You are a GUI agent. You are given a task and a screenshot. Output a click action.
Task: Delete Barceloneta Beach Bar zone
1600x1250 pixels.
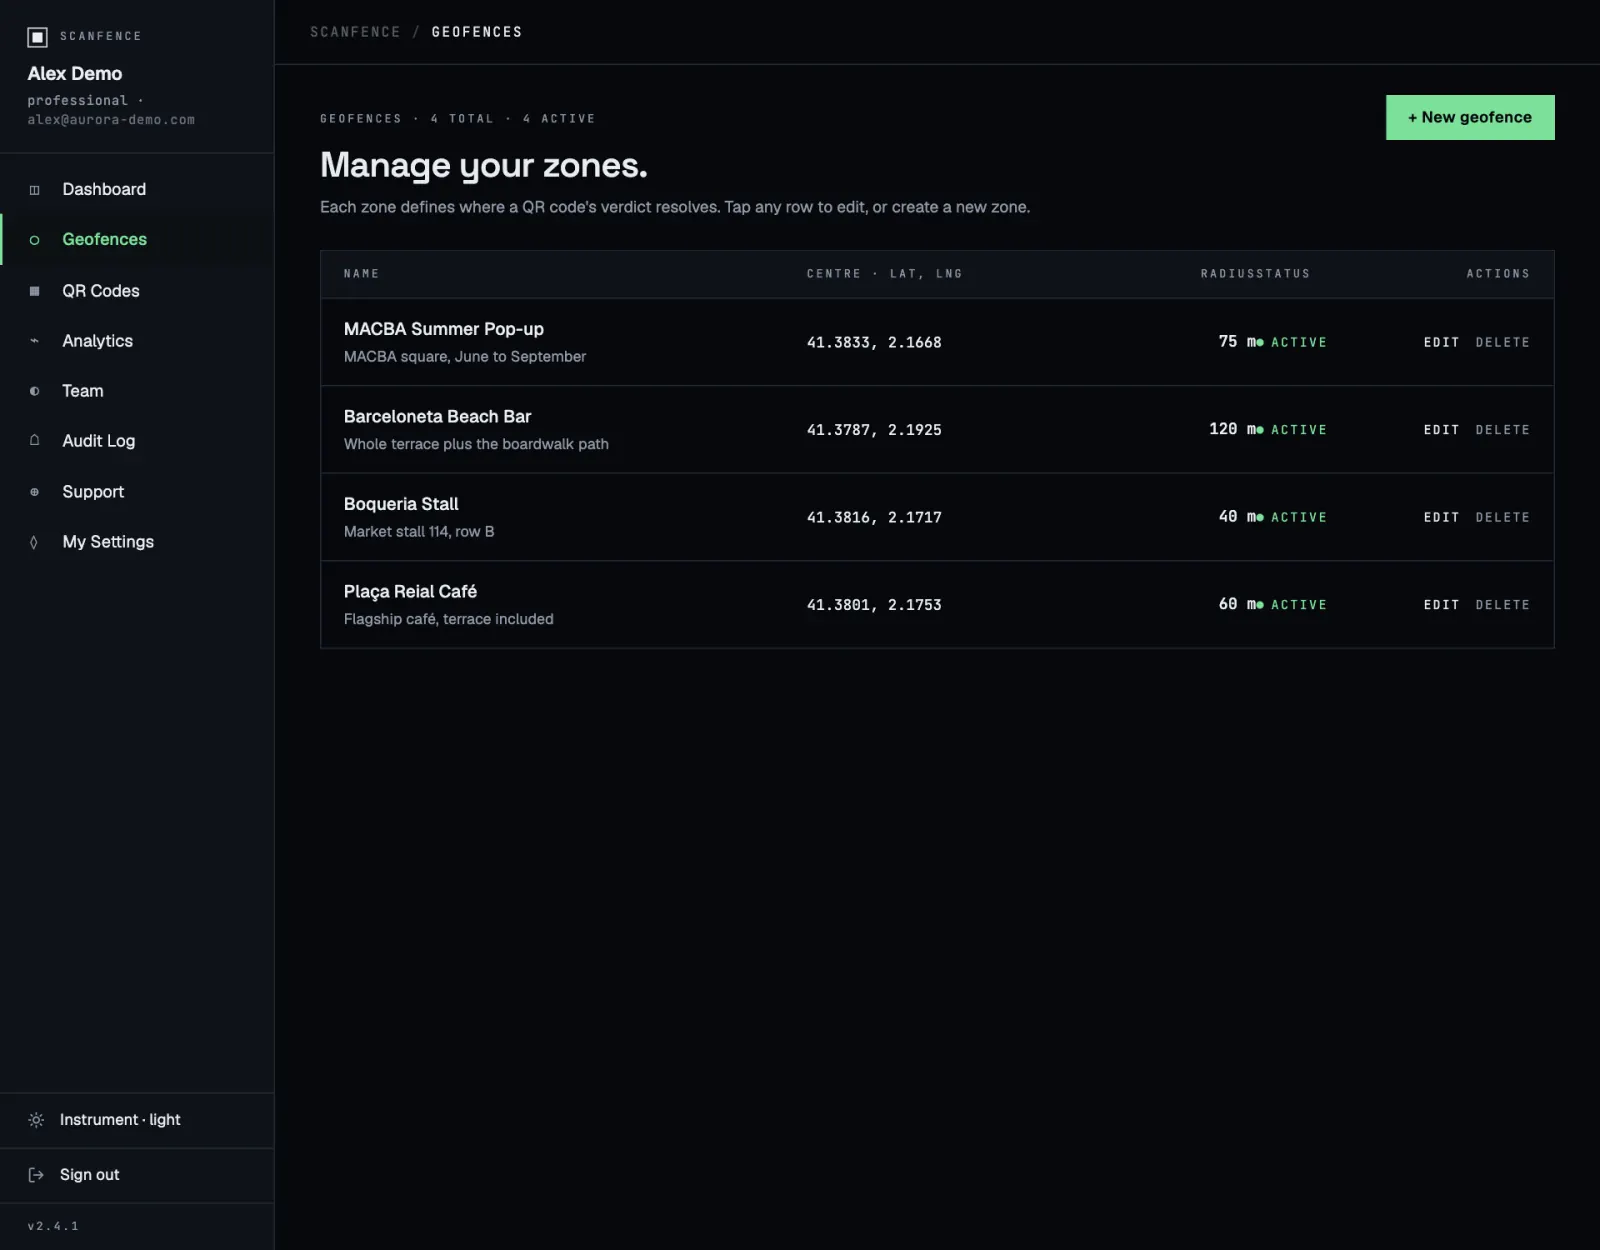click(x=1503, y=430)
